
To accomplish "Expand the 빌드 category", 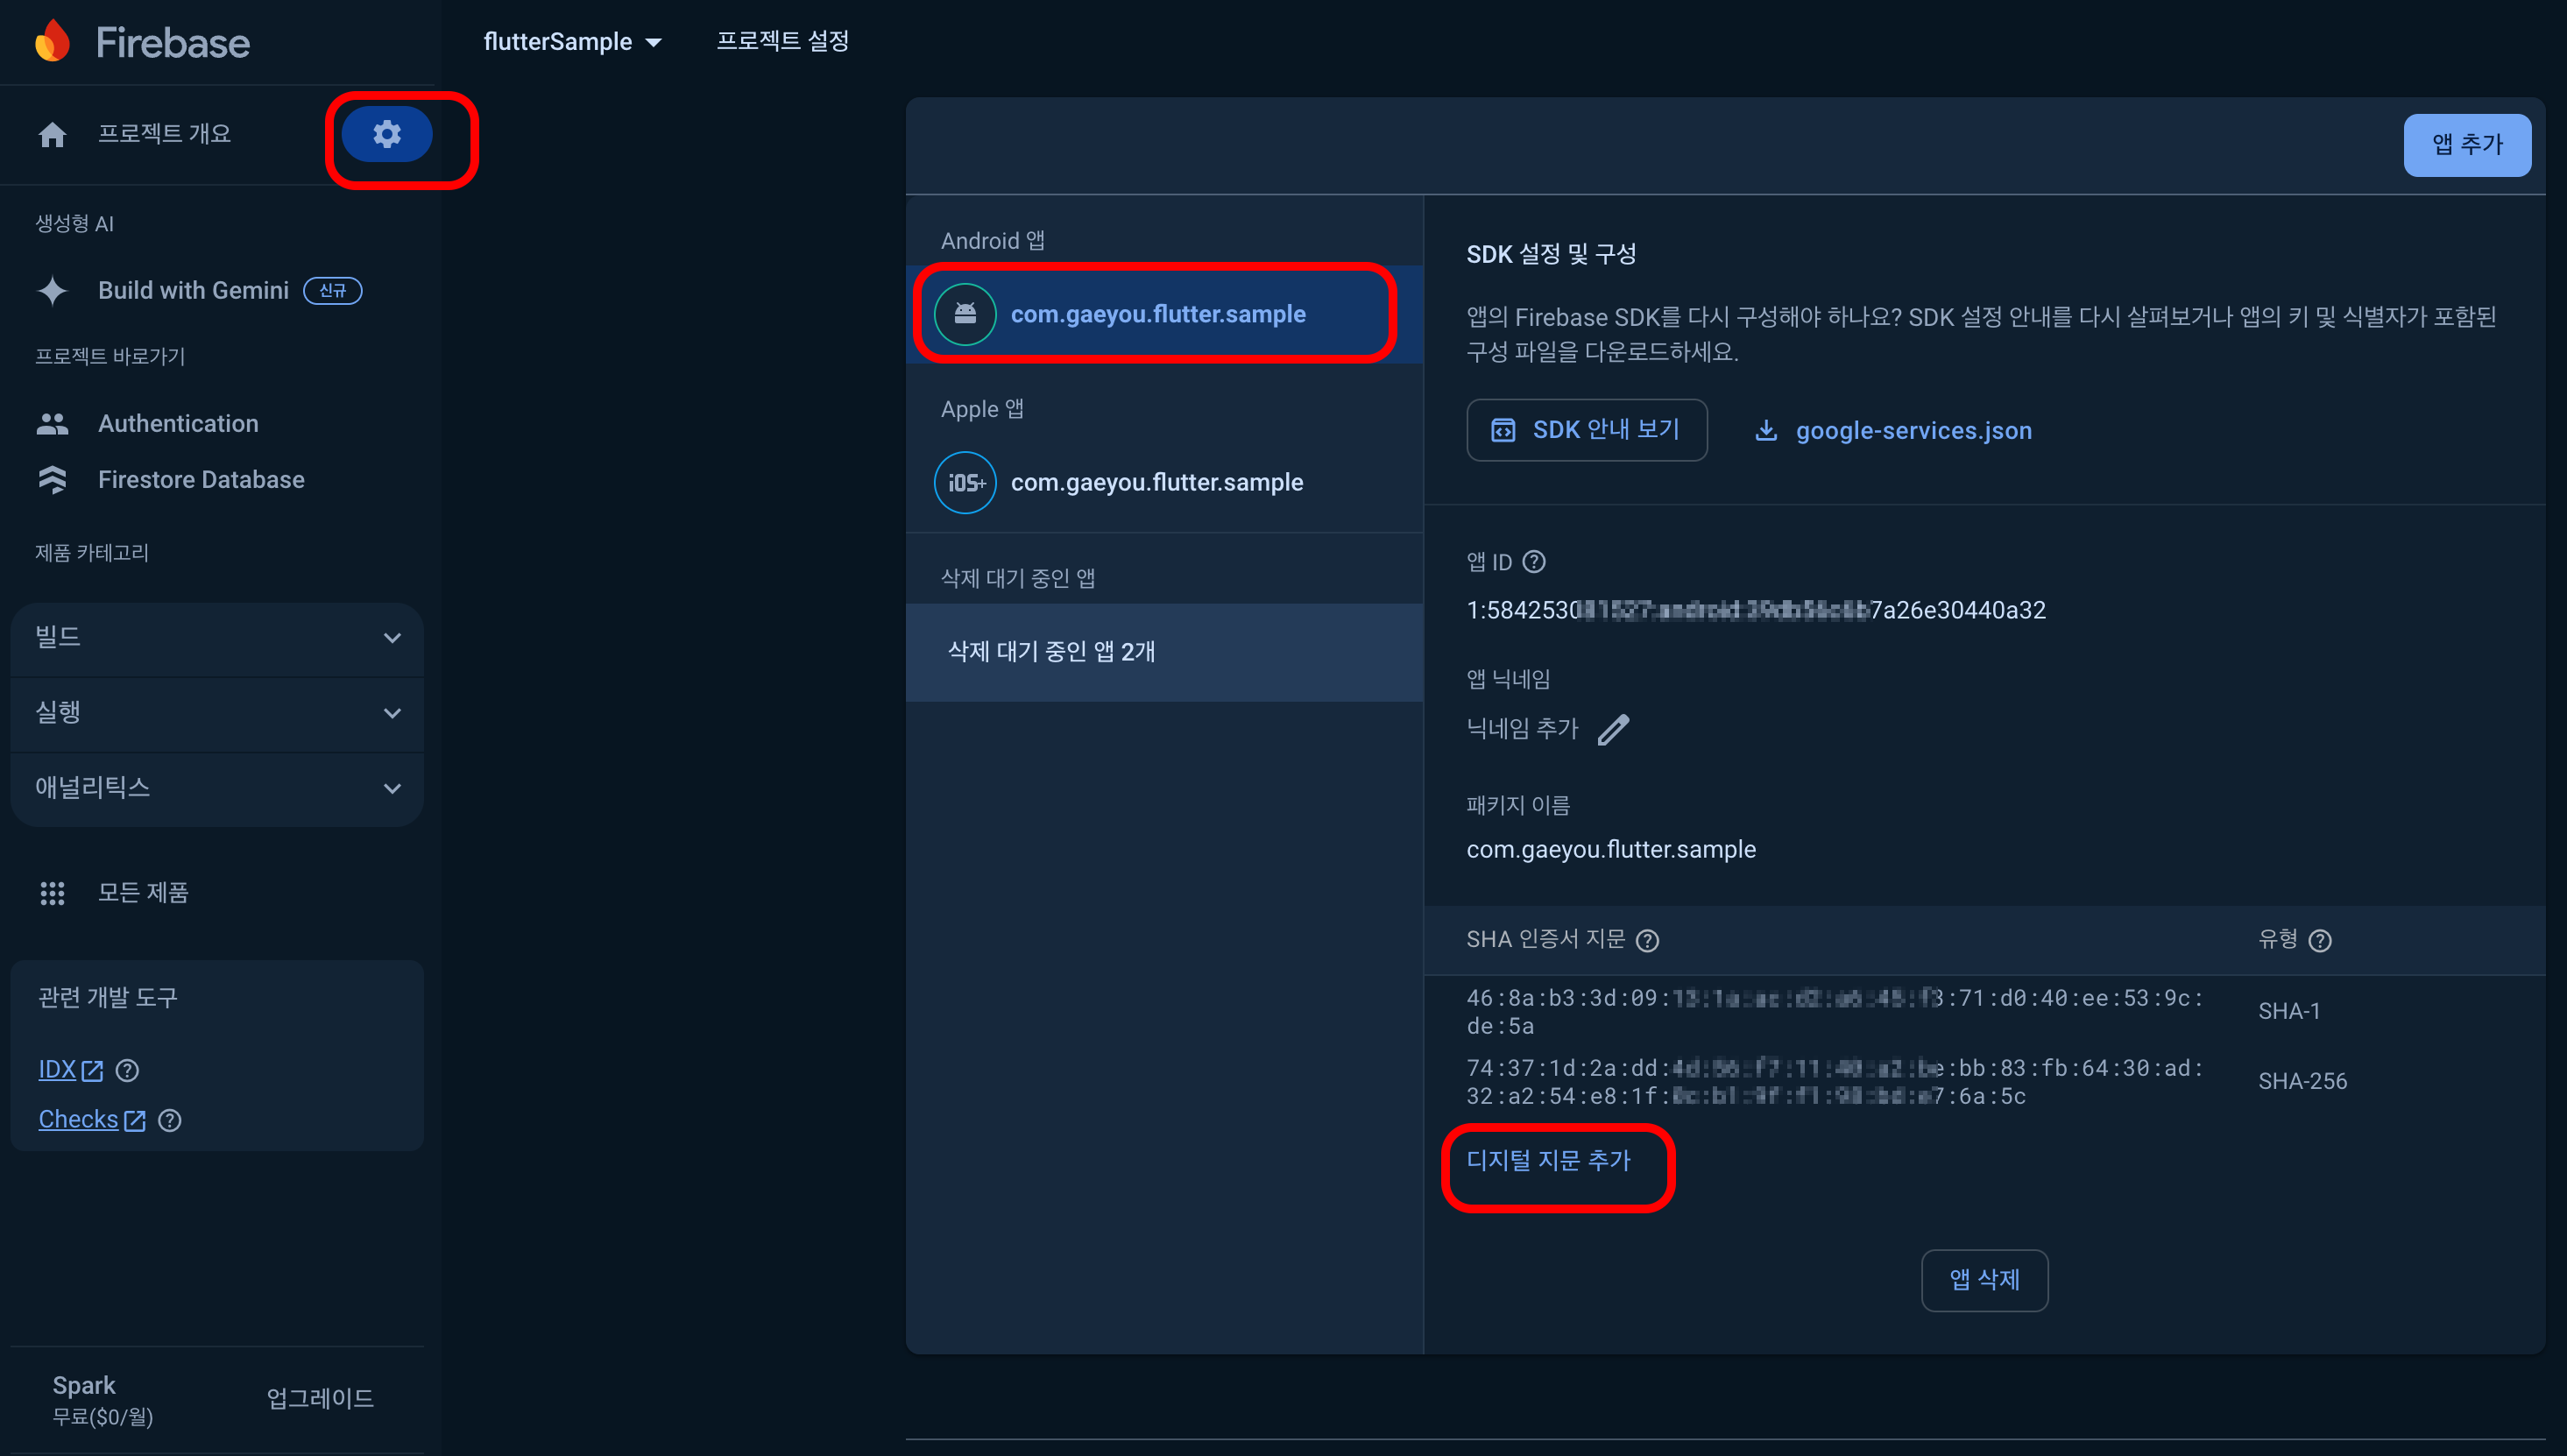I will point(217,638).
